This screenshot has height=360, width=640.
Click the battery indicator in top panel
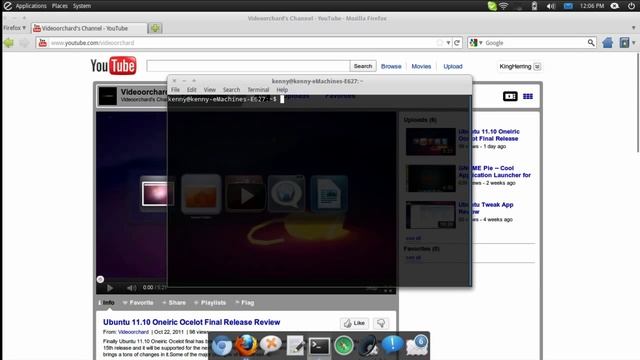tap(534, 6)
